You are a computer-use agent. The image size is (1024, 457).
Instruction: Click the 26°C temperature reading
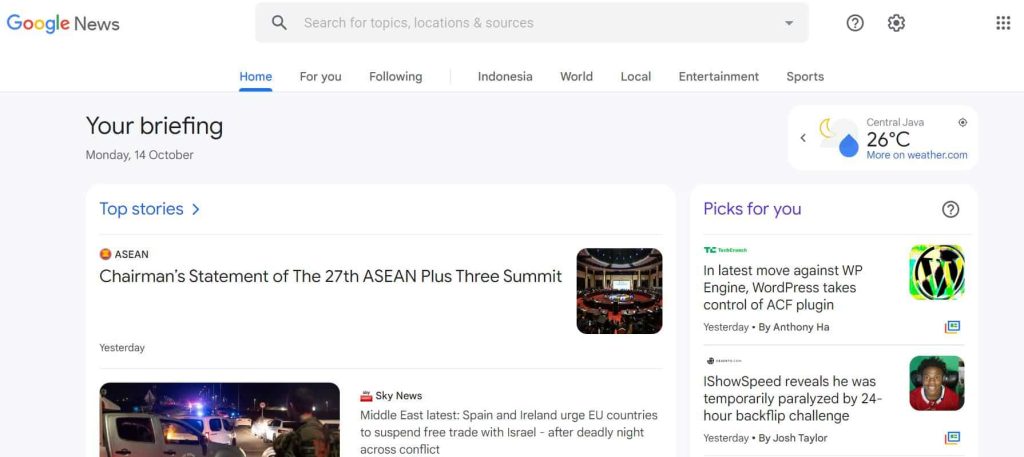888,139
